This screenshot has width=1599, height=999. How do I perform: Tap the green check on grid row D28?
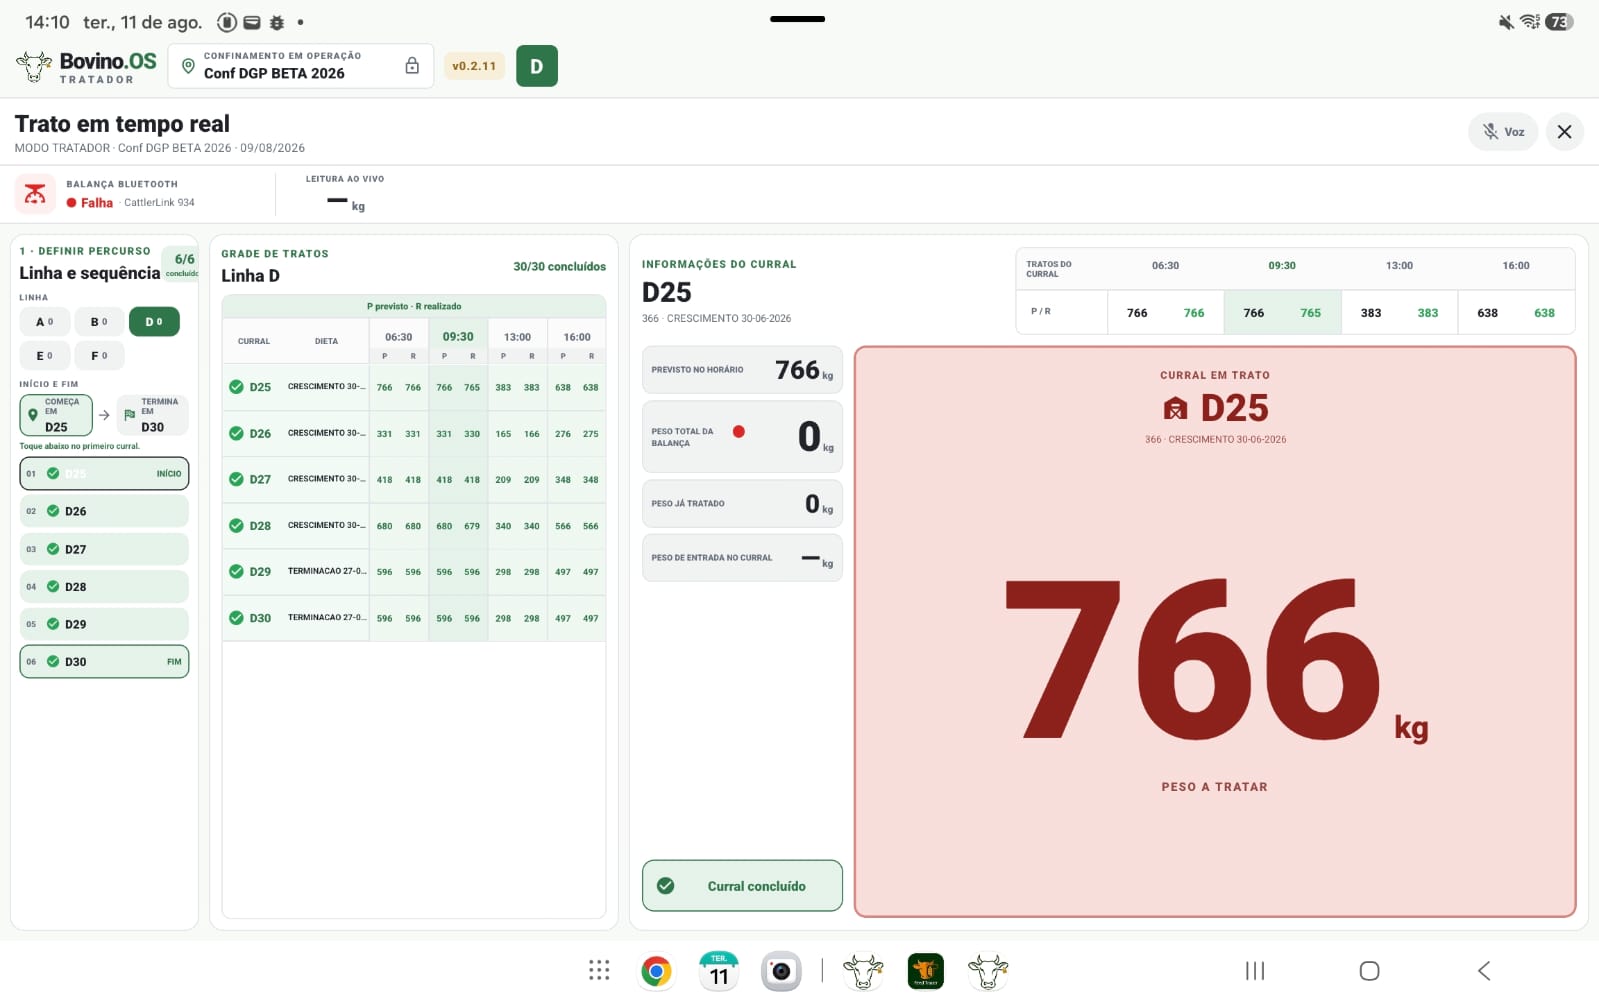[x=236, y=525]
